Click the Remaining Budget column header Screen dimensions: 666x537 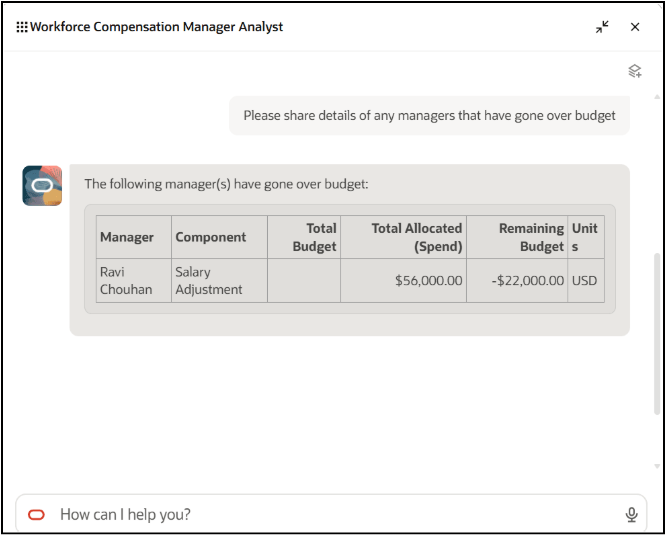tap(517, 237)
